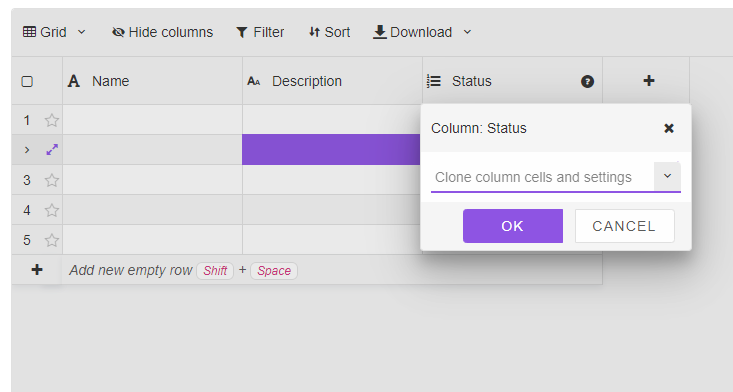
Task: Click the Description cell in row 3
Action: tap(332, 179)
